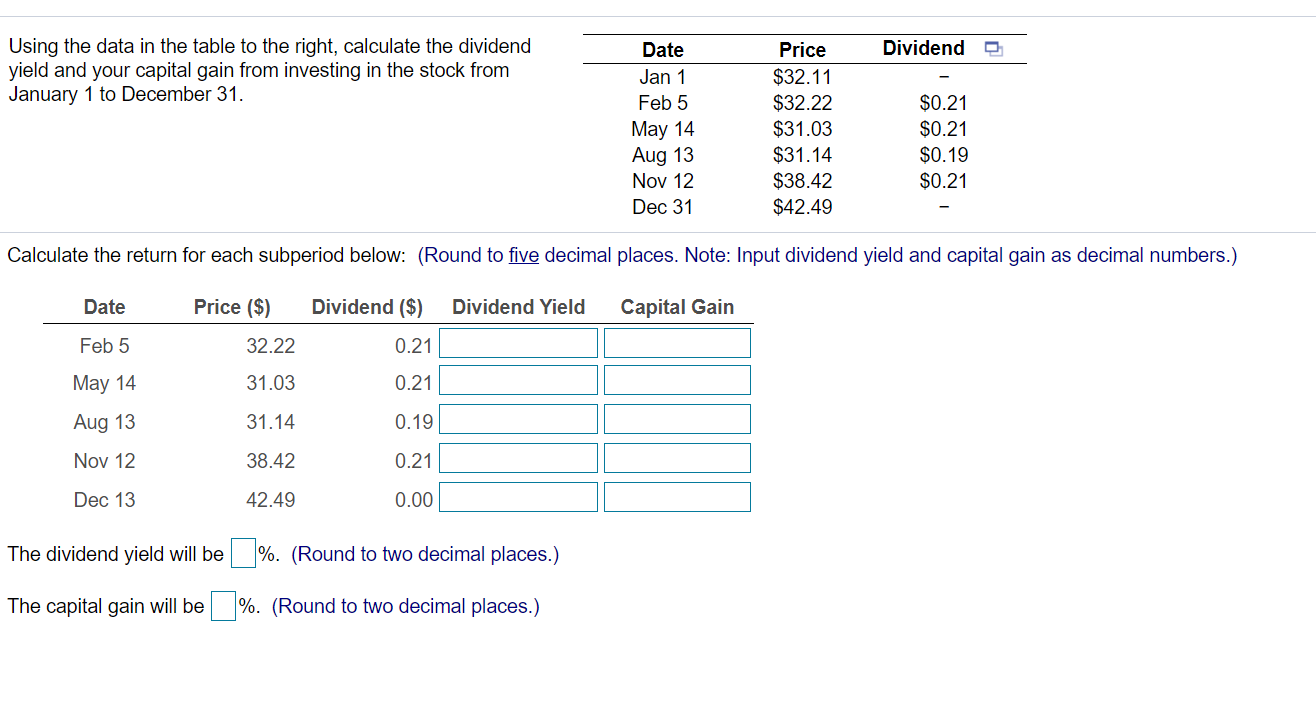Select the Capital Gain field for May 14
Viewport: 1316px width, 716px height.
click(x=677, y=380)
